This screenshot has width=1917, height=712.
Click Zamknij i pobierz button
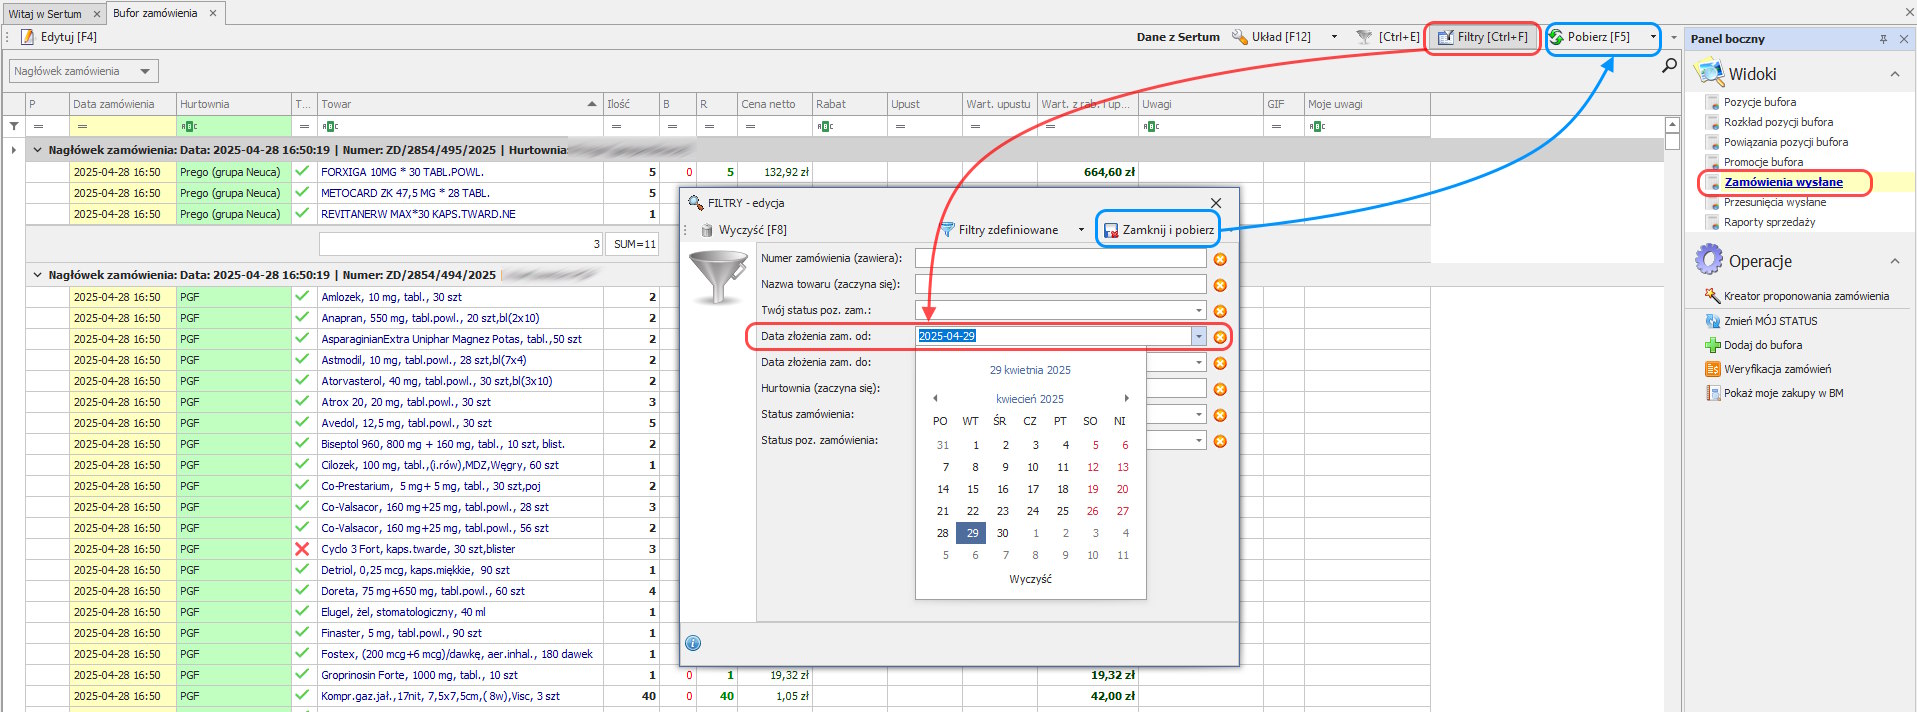1158,230
